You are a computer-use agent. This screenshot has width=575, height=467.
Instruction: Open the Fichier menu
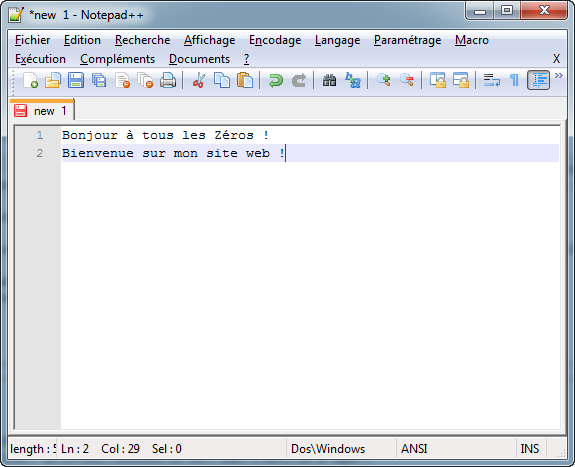tap(32, 40)
